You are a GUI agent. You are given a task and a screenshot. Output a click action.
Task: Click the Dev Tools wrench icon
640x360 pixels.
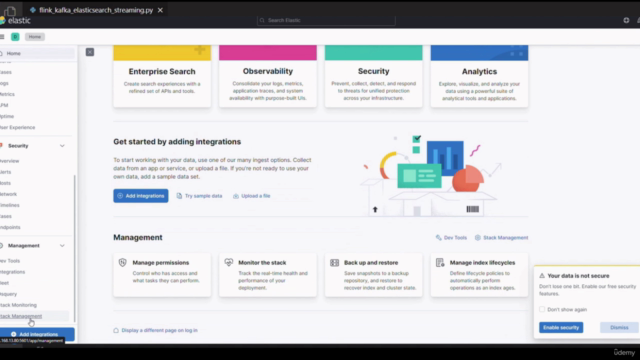click(438, 238)
